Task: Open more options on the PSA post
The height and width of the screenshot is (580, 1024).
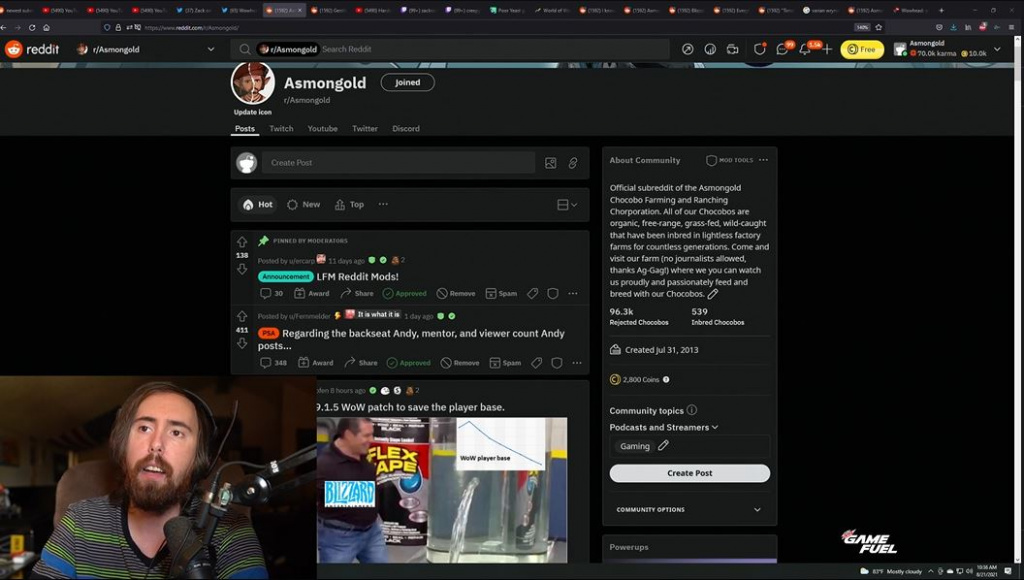Action: (x=577, y=362)
